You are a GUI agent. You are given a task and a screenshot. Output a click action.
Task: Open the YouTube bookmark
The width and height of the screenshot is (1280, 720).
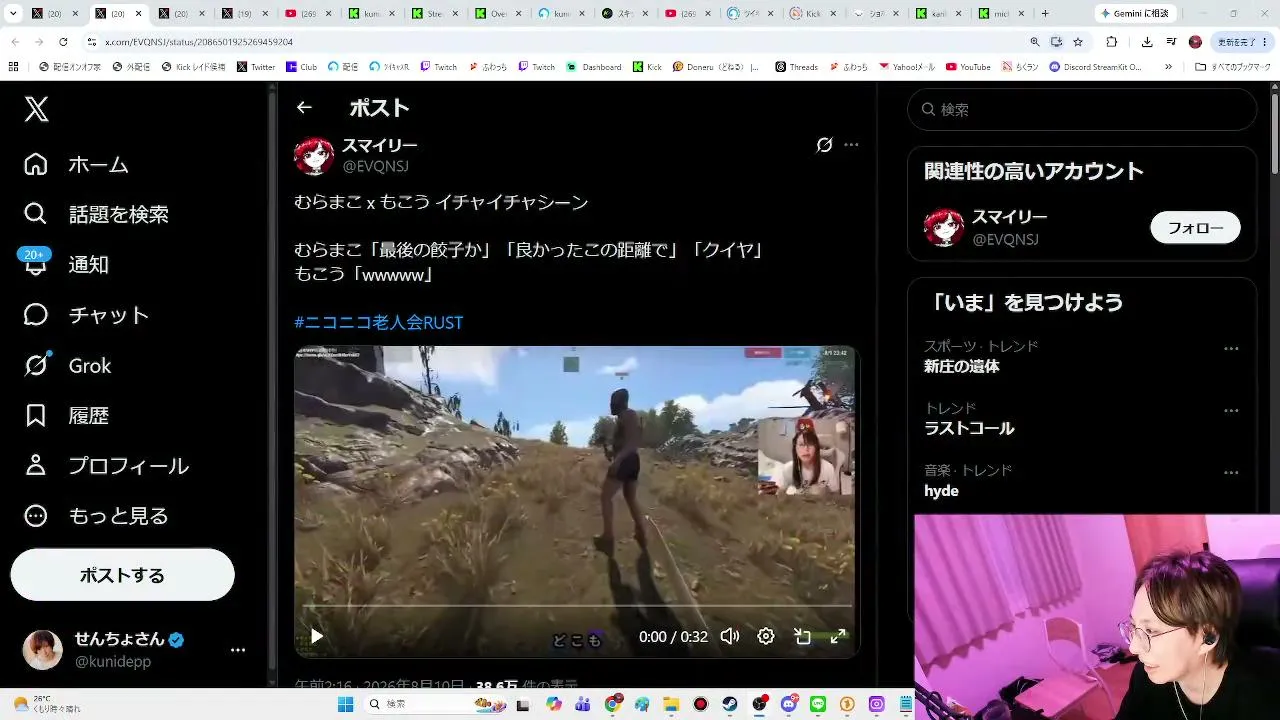pos(969,67)
